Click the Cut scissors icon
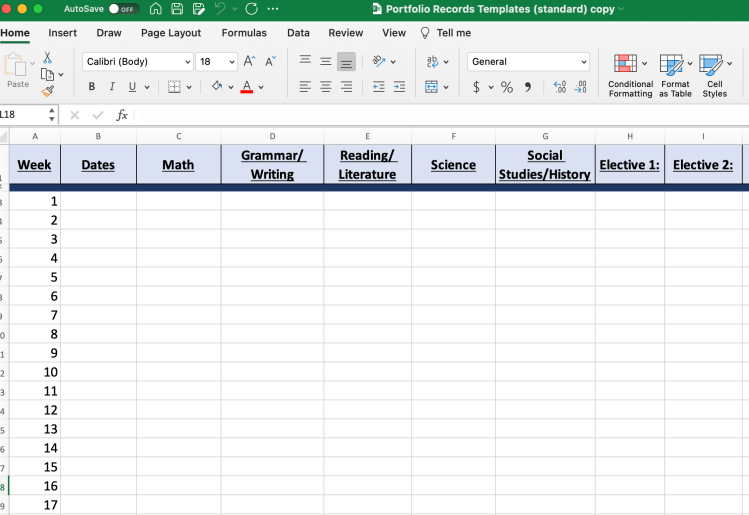The height and width of the screenshot is (515, 749). tap(47, 58)
